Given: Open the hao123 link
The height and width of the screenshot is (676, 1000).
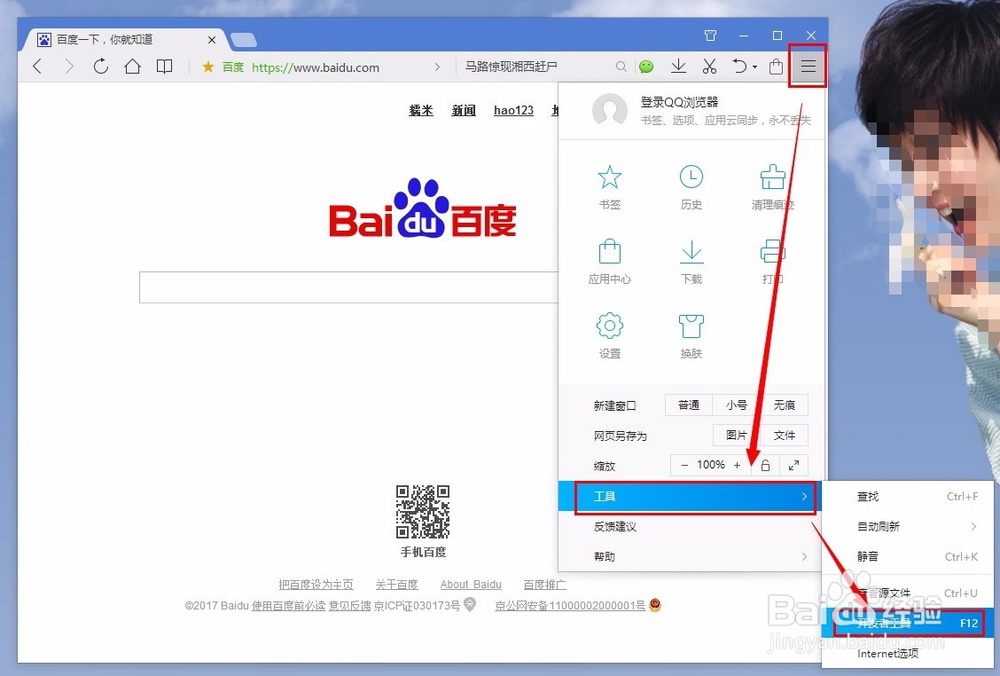Looking at the screenshot, I should coord(513,110).
